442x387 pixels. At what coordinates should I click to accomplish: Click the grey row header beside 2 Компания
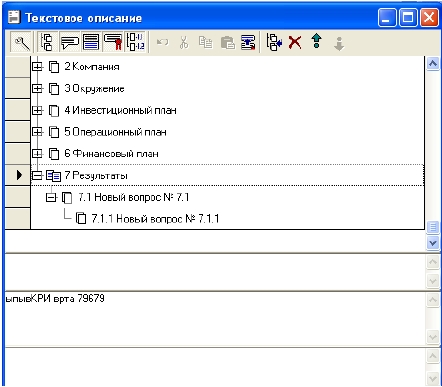(18, 67)
